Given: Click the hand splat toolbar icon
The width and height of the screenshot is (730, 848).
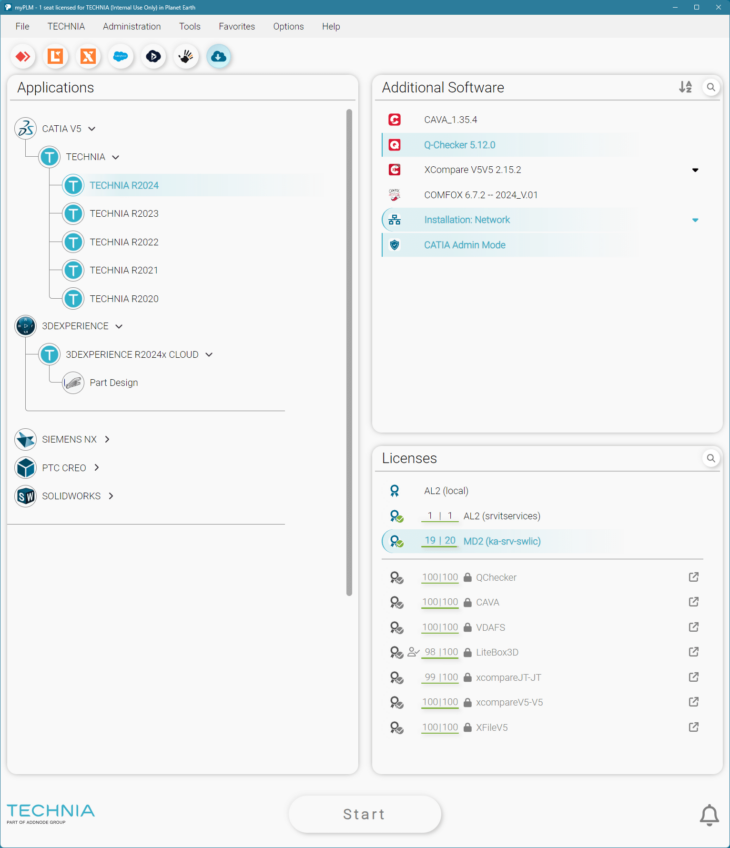Looking at the screenshot, I should 186,56.
